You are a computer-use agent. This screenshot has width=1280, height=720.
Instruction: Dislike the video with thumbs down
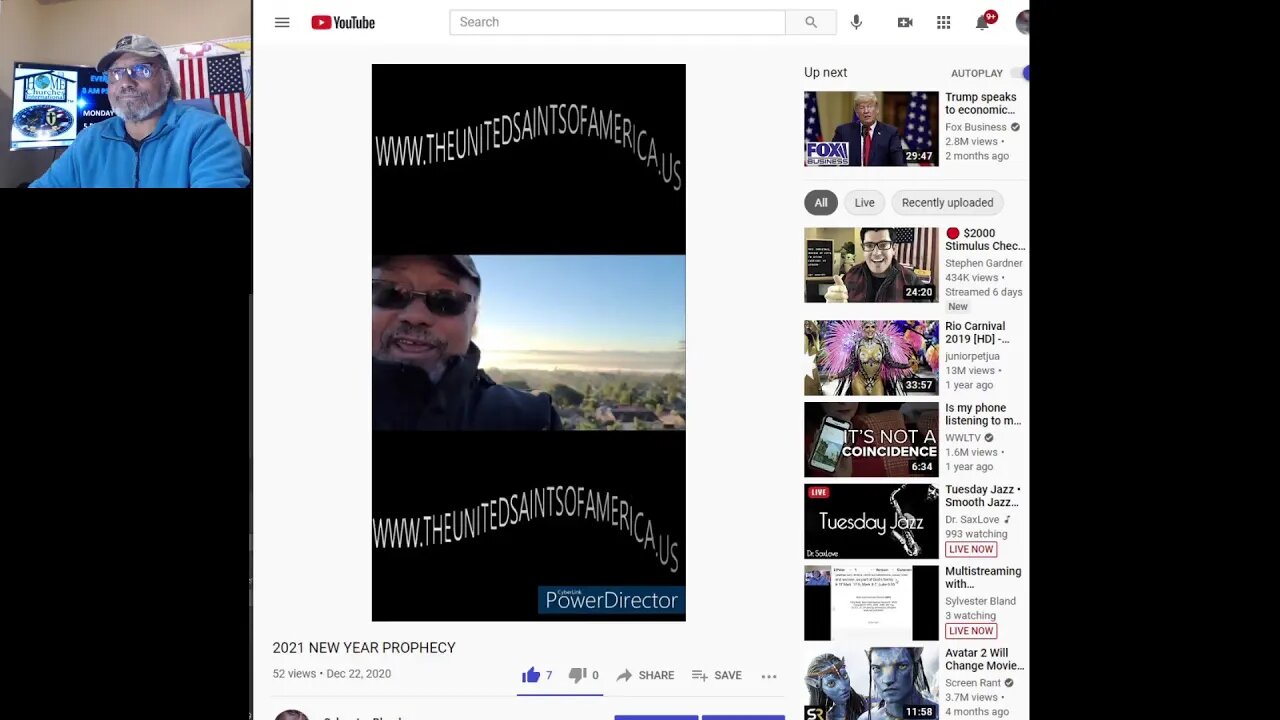coord(583,675)
